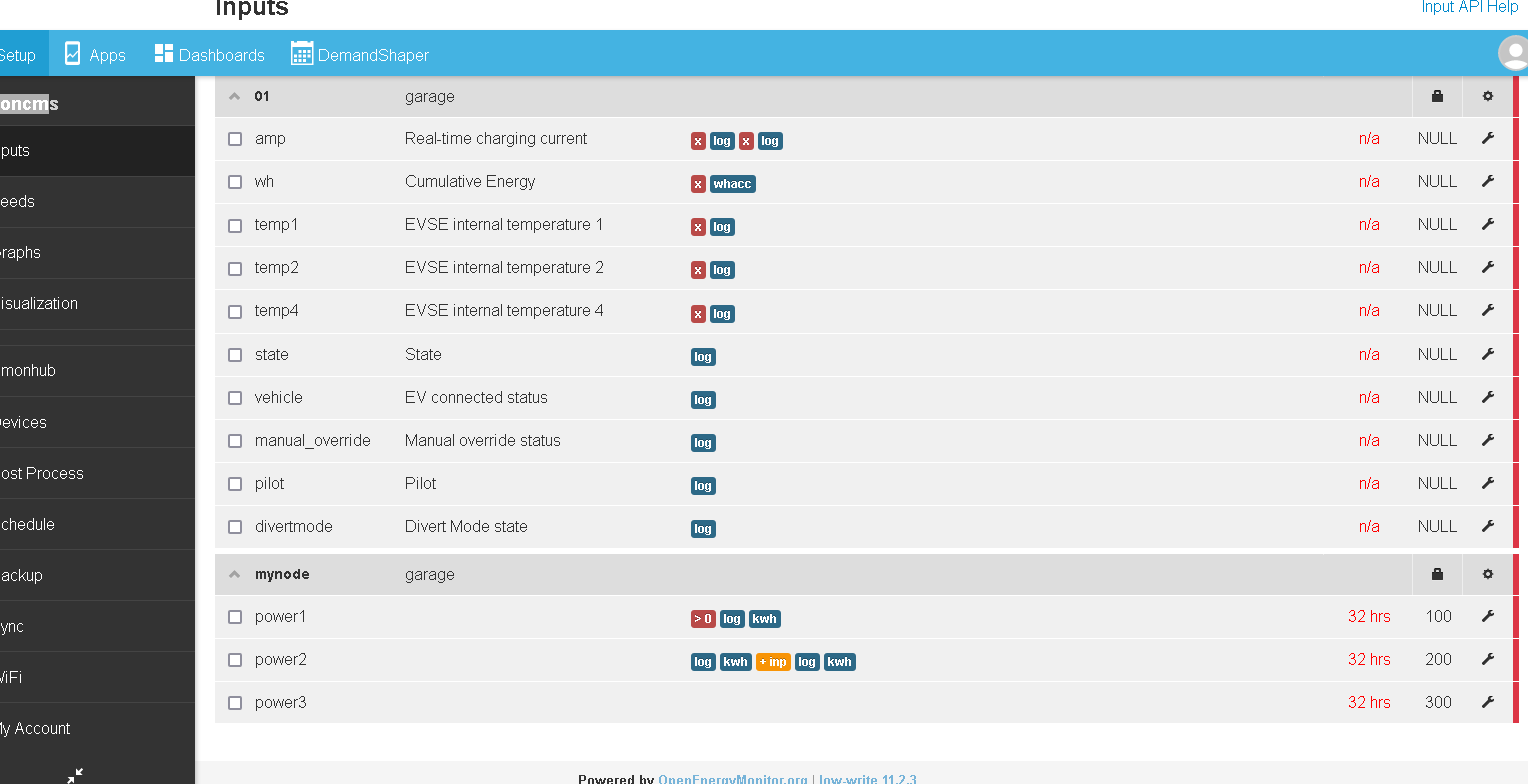This screenshot has width=1528, height=784.
Task: Open configuration wrench for power1 input
Action: [1488, 617]
